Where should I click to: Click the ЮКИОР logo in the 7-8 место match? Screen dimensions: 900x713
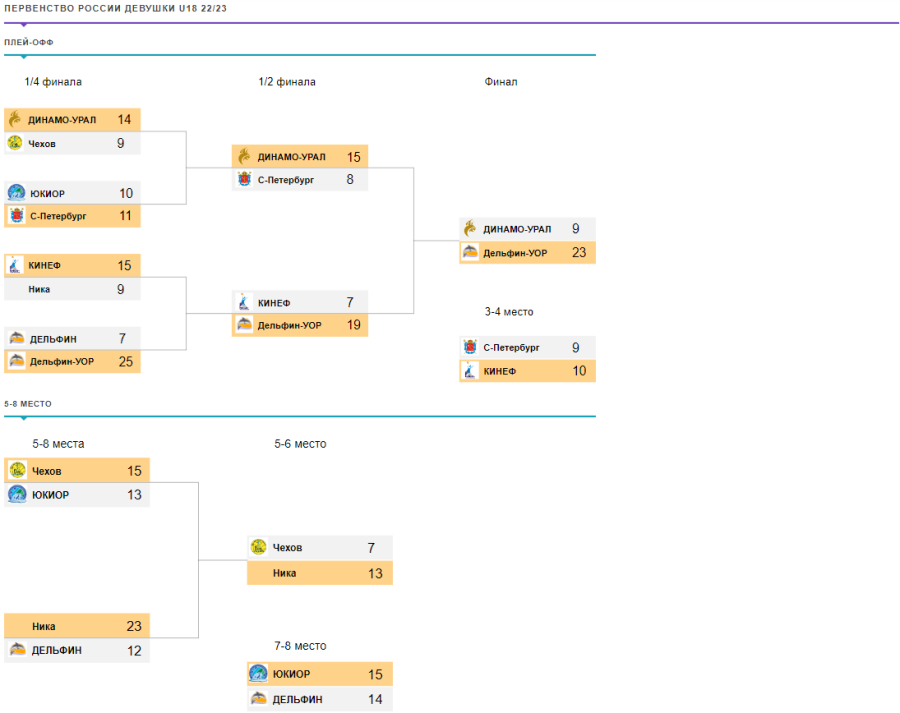[x=258, y=674]
